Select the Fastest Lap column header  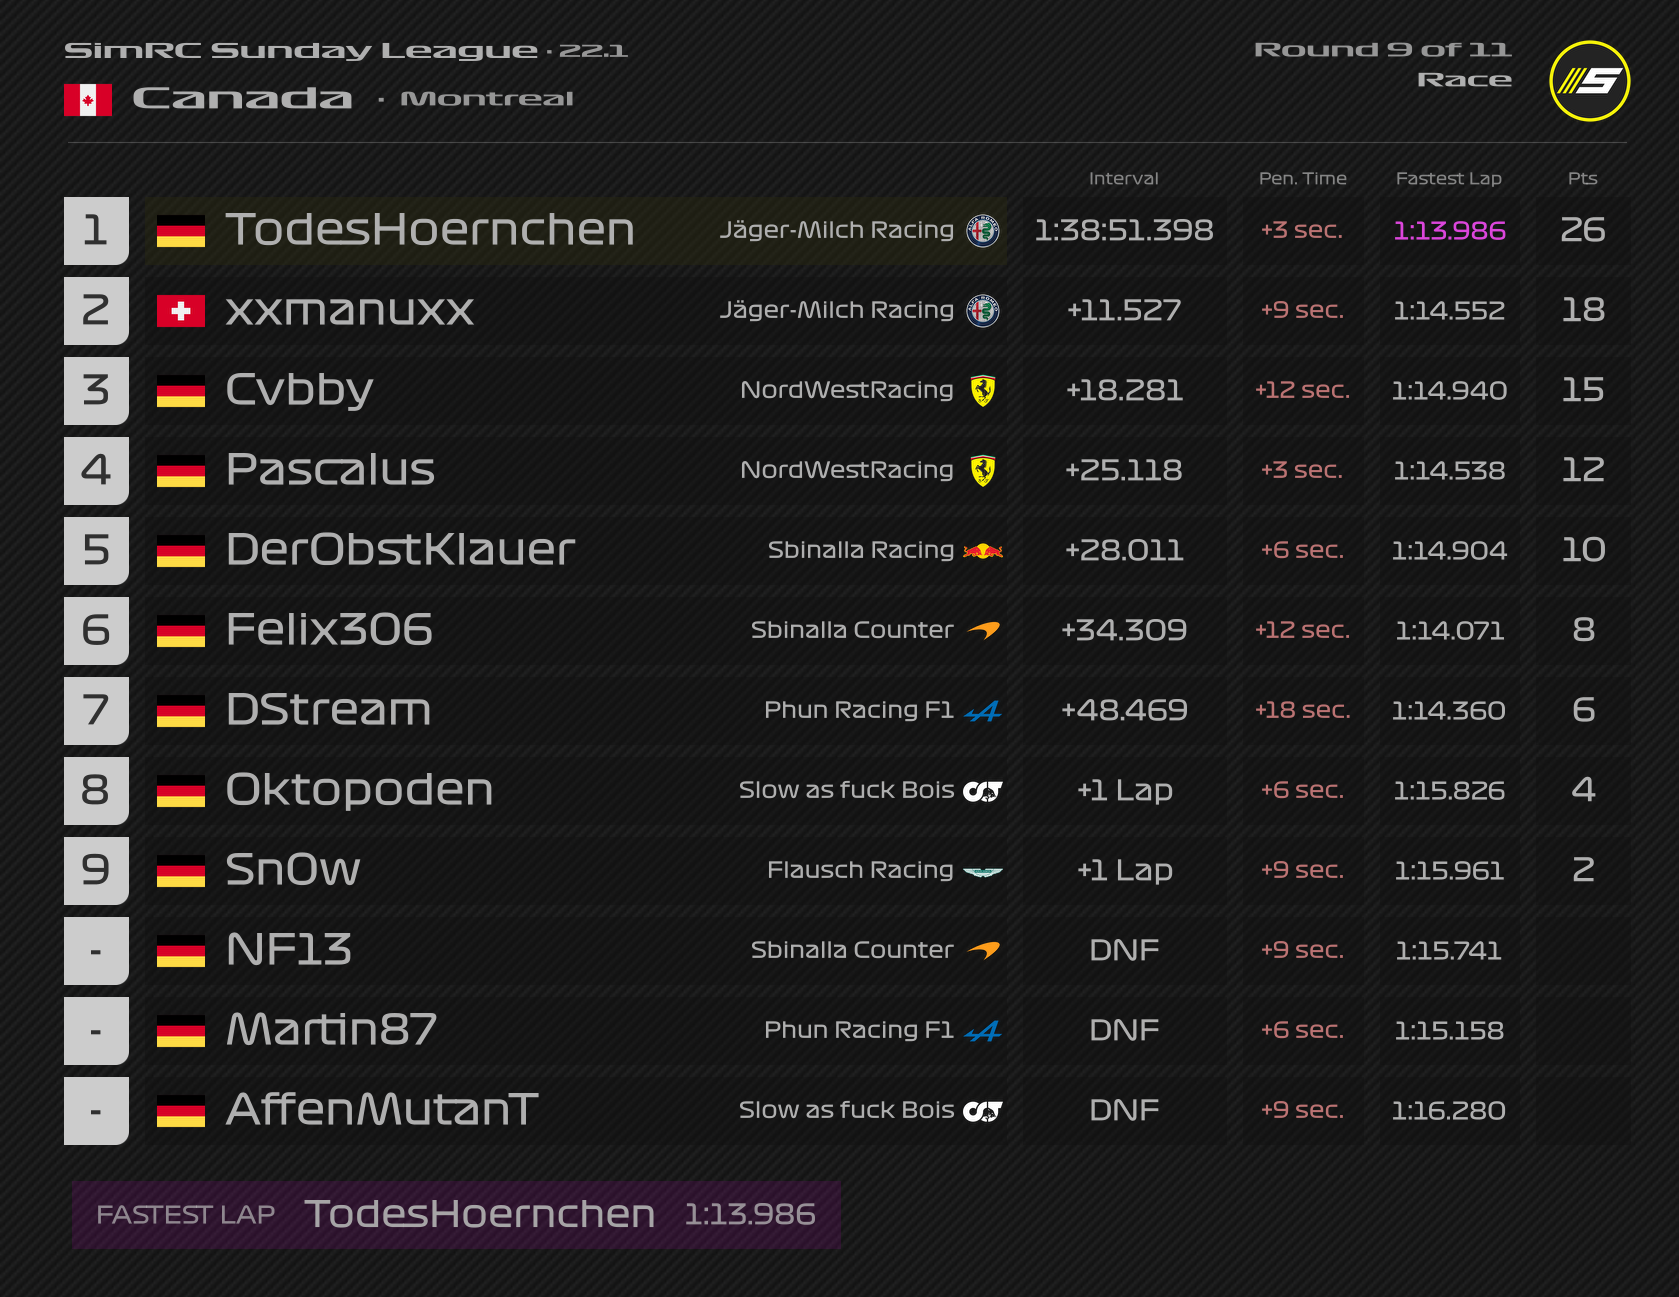click(1448, 179)
